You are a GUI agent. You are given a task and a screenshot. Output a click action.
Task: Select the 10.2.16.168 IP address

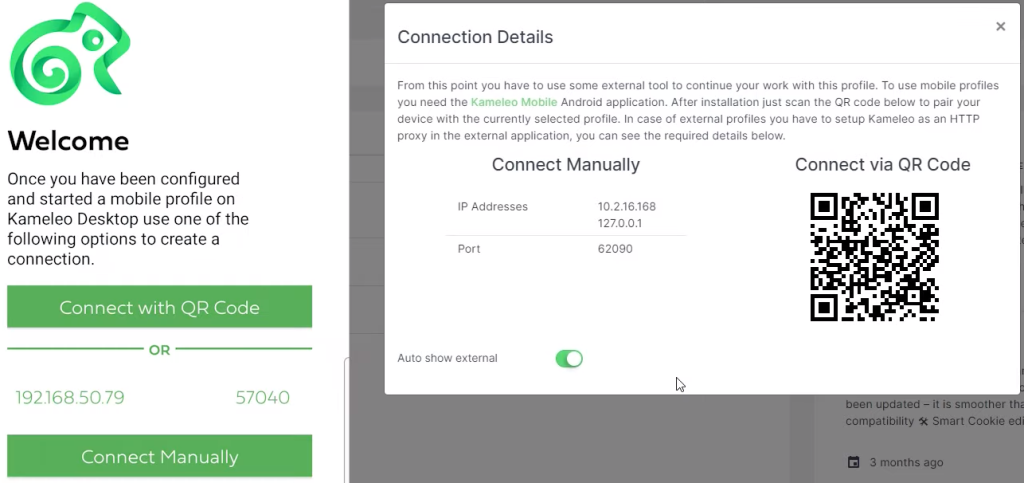coord(627,206)
